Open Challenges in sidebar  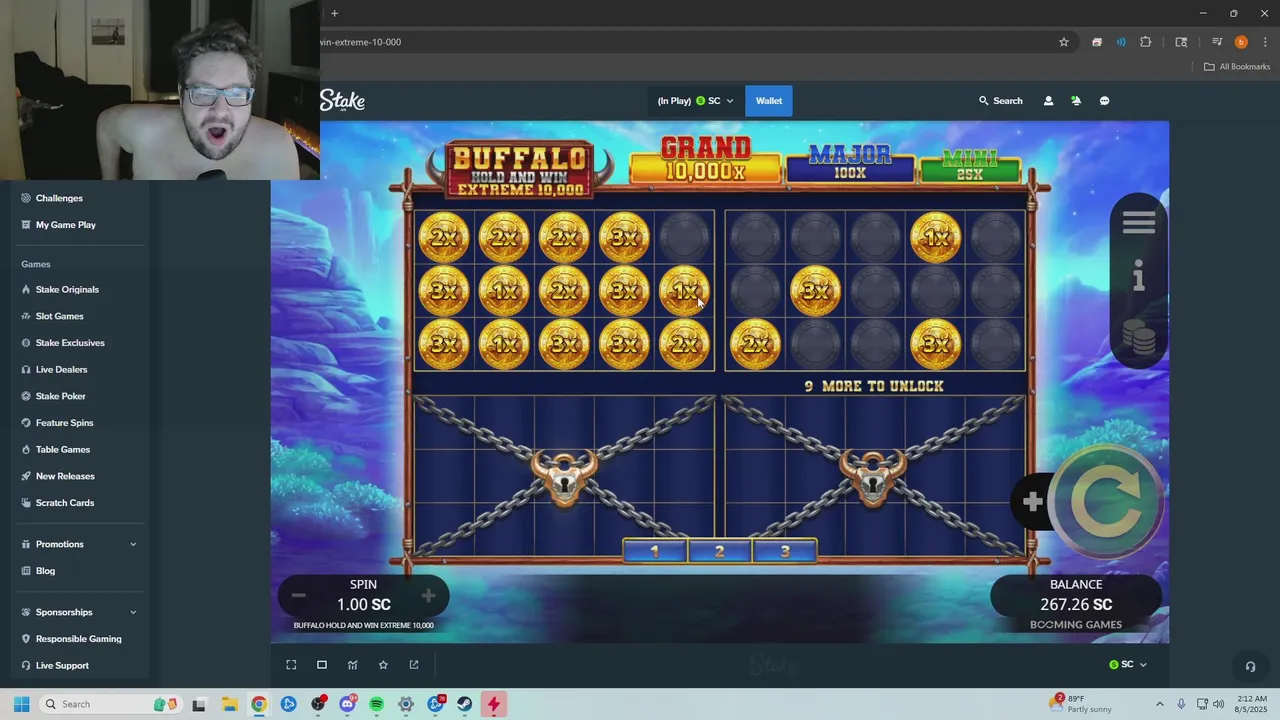[x=59, y=198]
